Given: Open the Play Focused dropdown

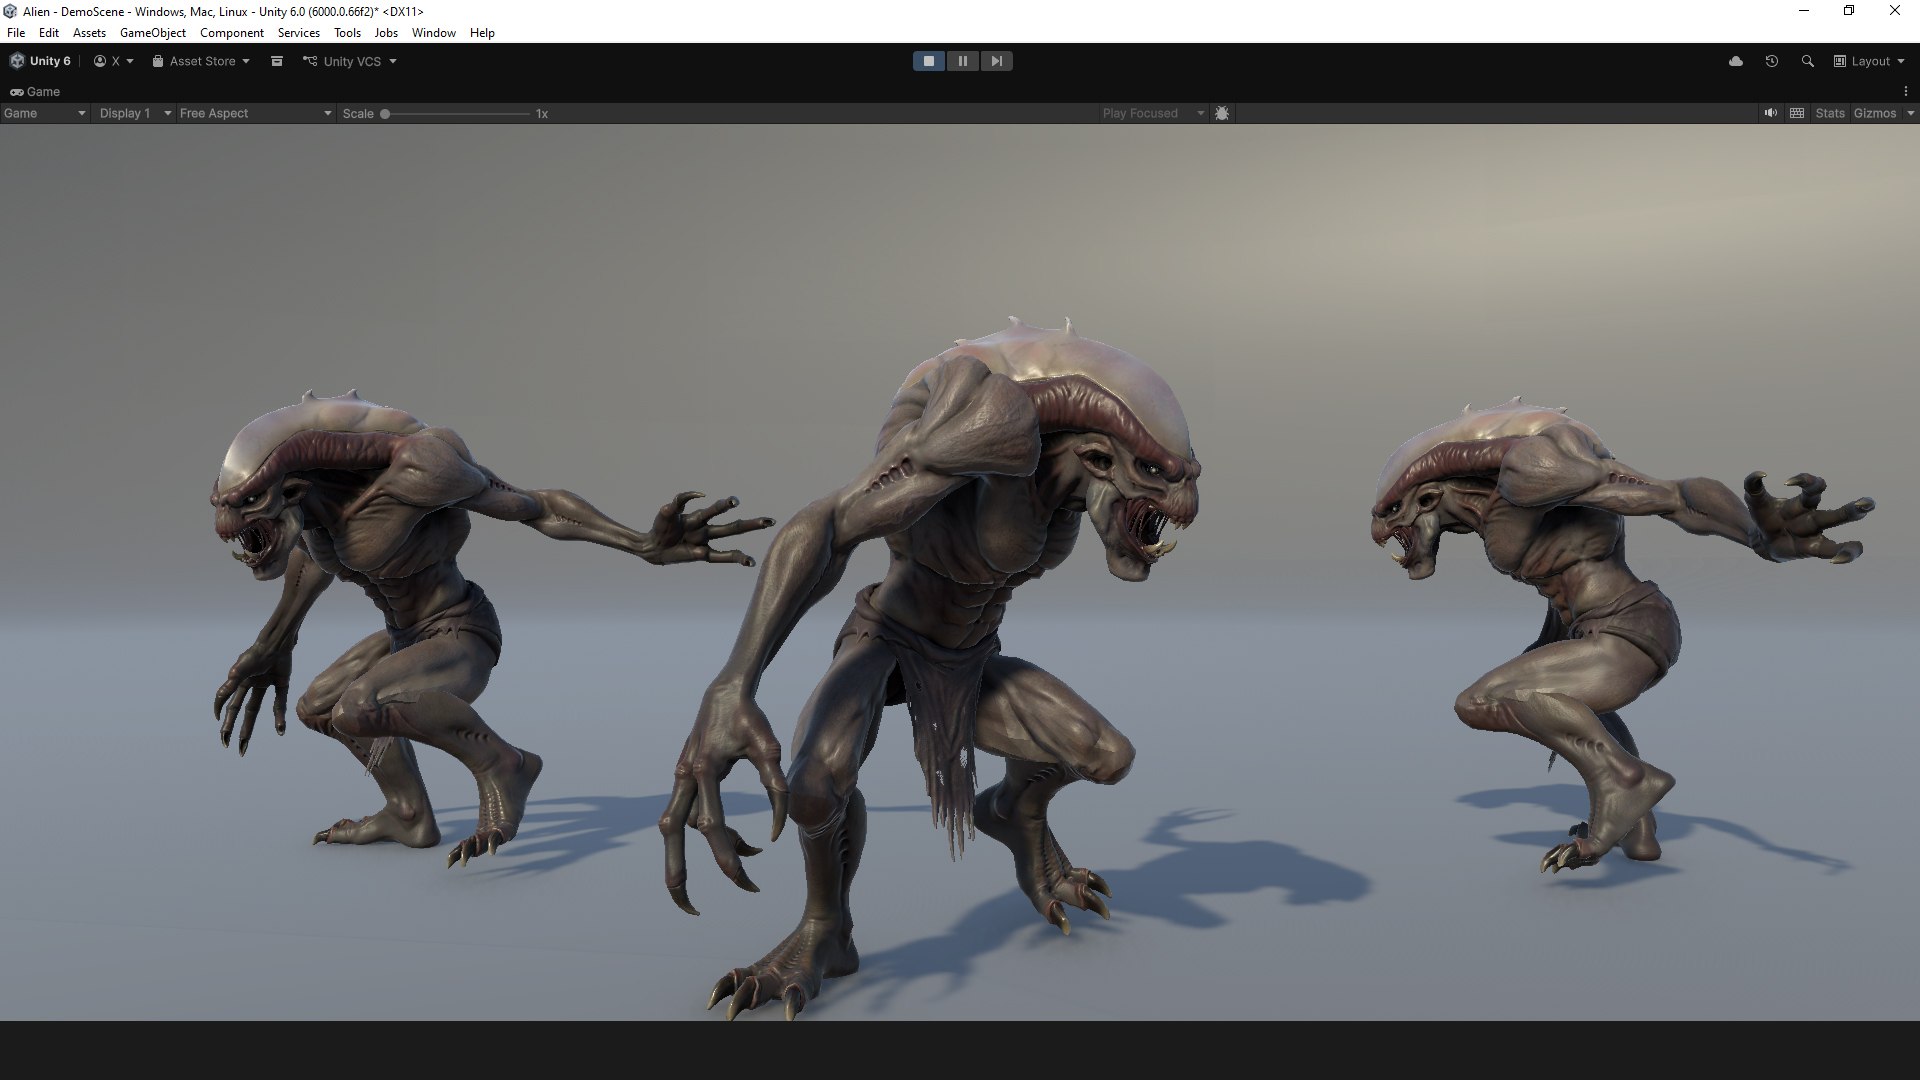Looking at the screenshot, I should click(x=1153, y=113).
